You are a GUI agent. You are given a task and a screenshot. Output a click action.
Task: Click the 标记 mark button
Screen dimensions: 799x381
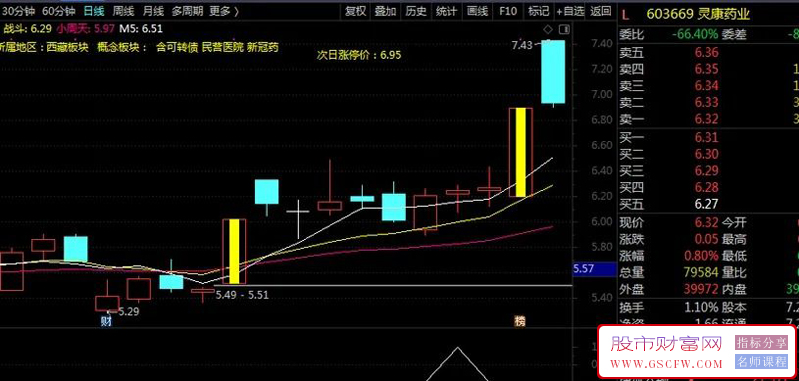539,11
